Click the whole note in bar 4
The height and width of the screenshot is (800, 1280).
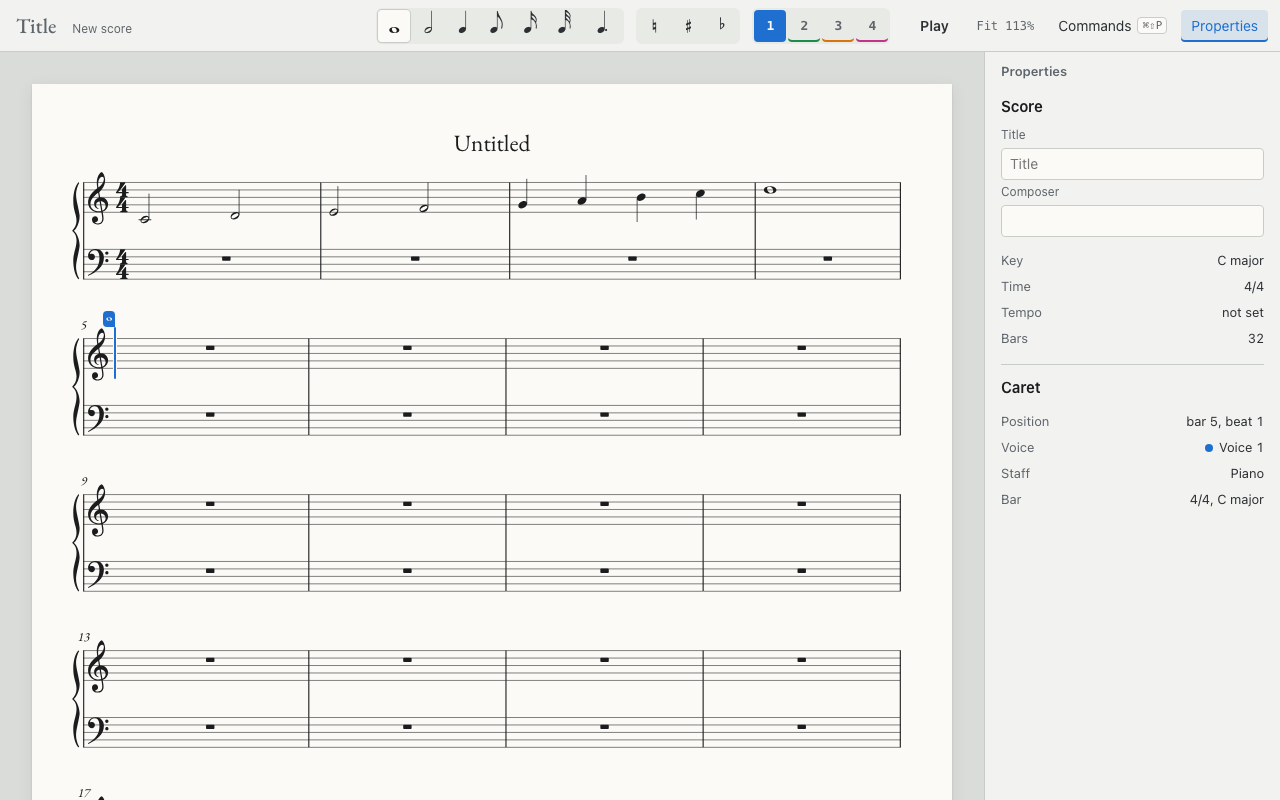[x=770, y=190]
